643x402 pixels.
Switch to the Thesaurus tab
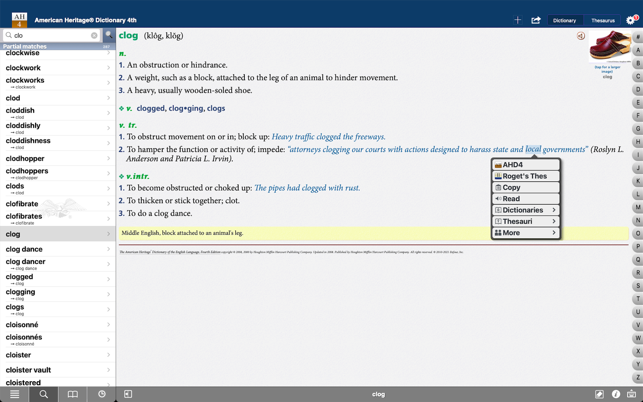602,20
